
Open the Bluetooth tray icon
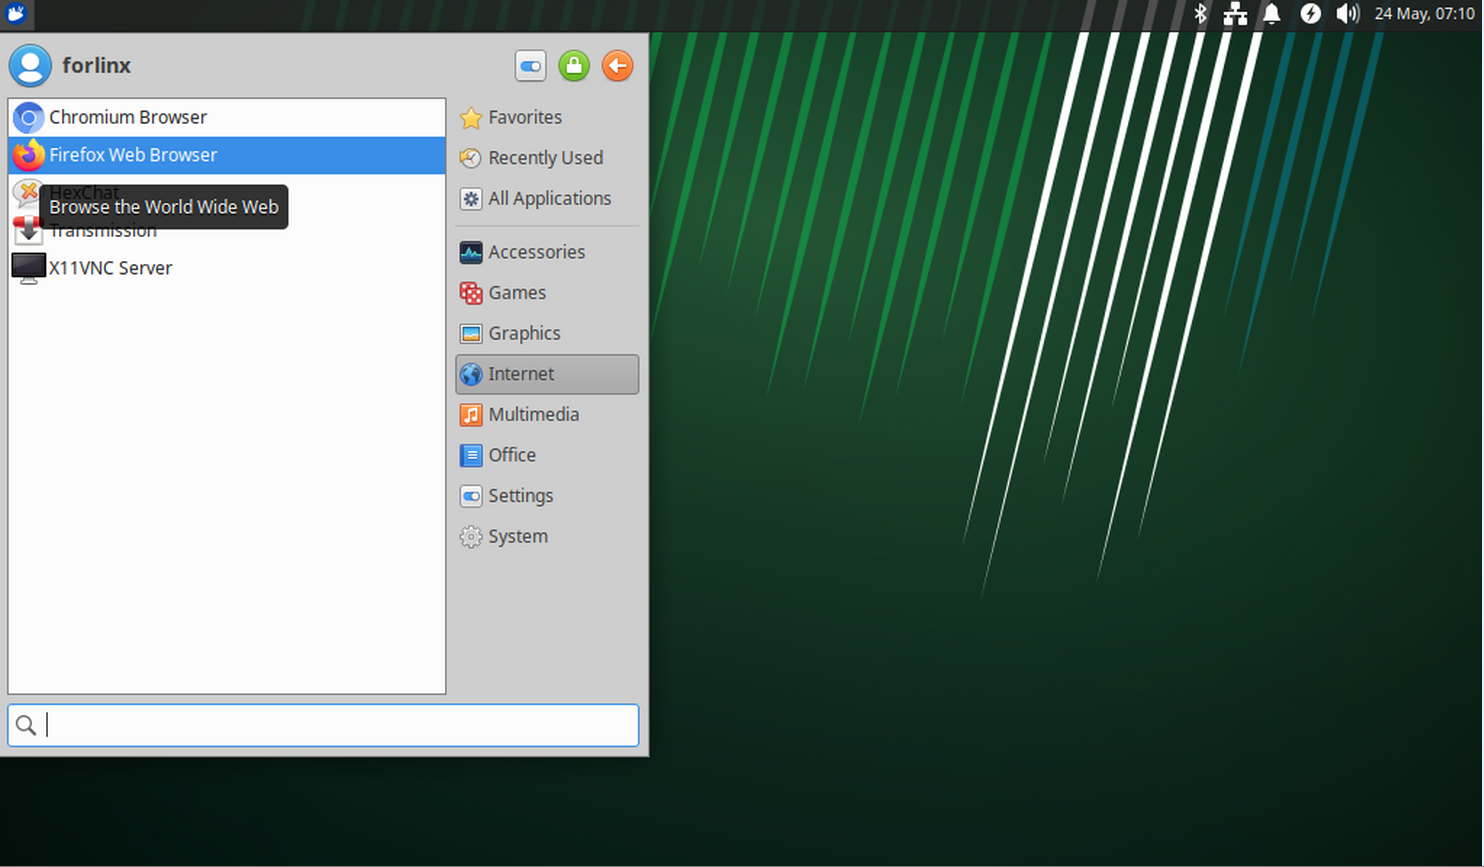[x=1200, y=13]
